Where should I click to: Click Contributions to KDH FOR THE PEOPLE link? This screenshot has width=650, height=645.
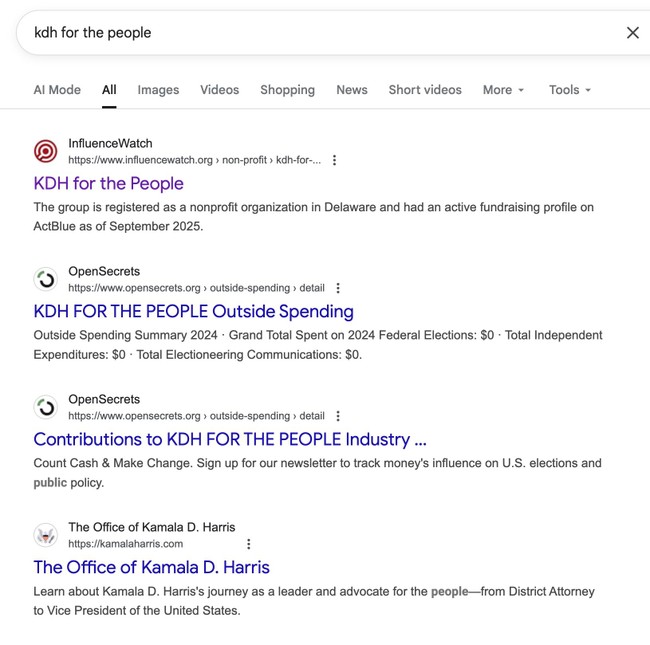230,439
